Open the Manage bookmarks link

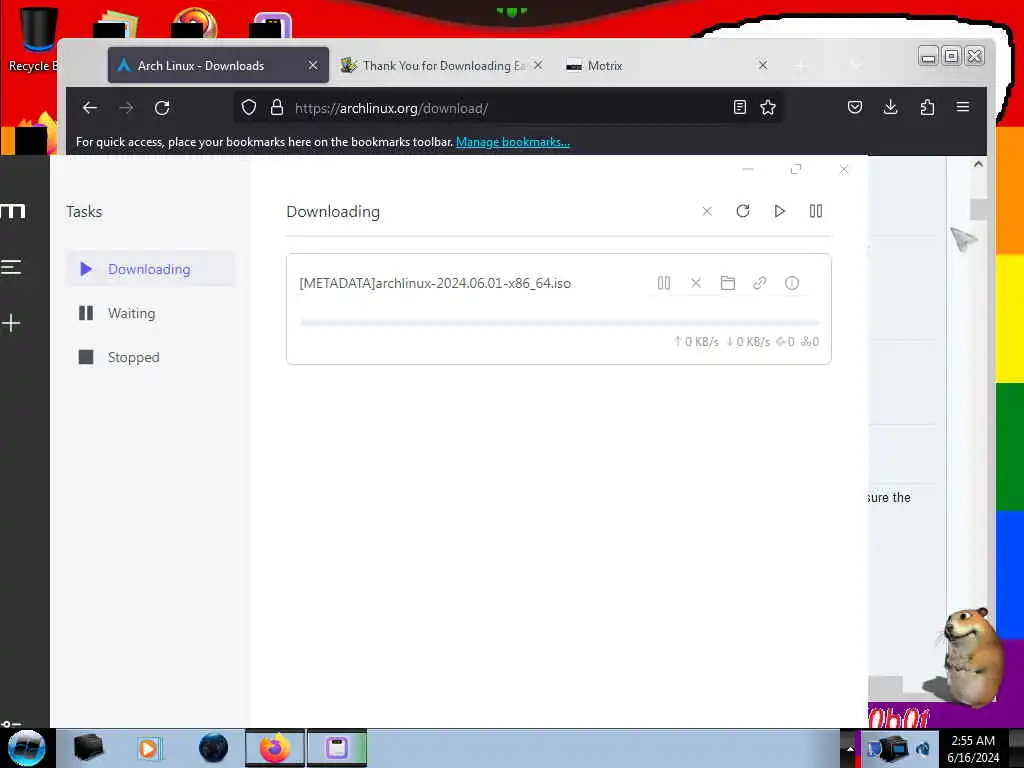(x=513, y=142)
